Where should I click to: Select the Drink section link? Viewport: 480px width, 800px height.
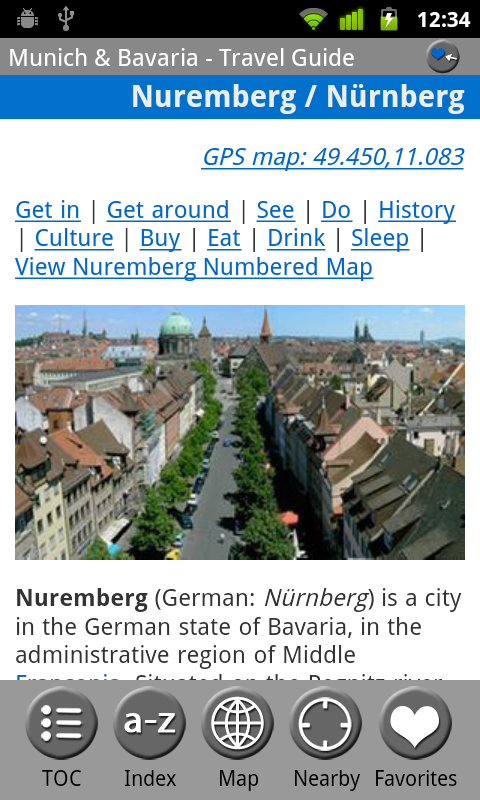click(x=296, y=238)
